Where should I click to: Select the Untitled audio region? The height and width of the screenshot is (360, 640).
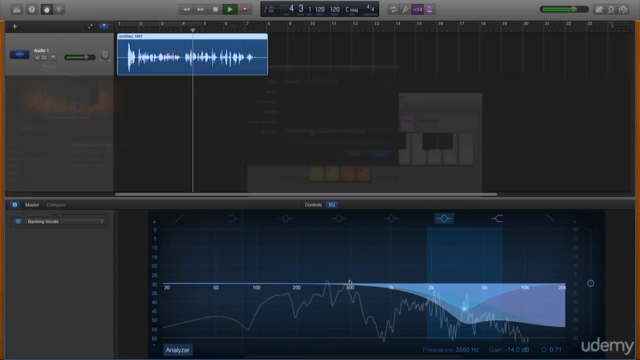(x=192, y=54)
